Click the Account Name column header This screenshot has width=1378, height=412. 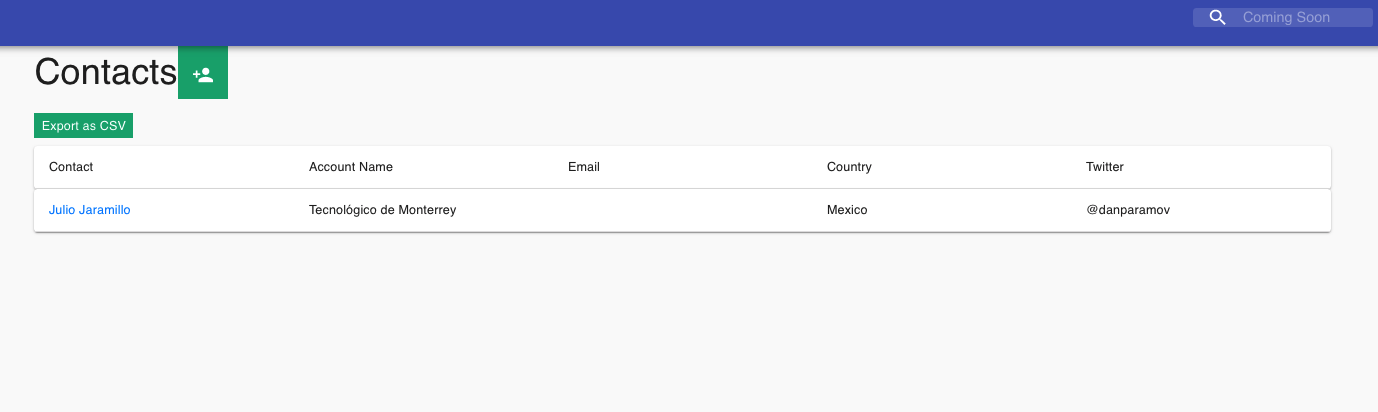[351, 167]
